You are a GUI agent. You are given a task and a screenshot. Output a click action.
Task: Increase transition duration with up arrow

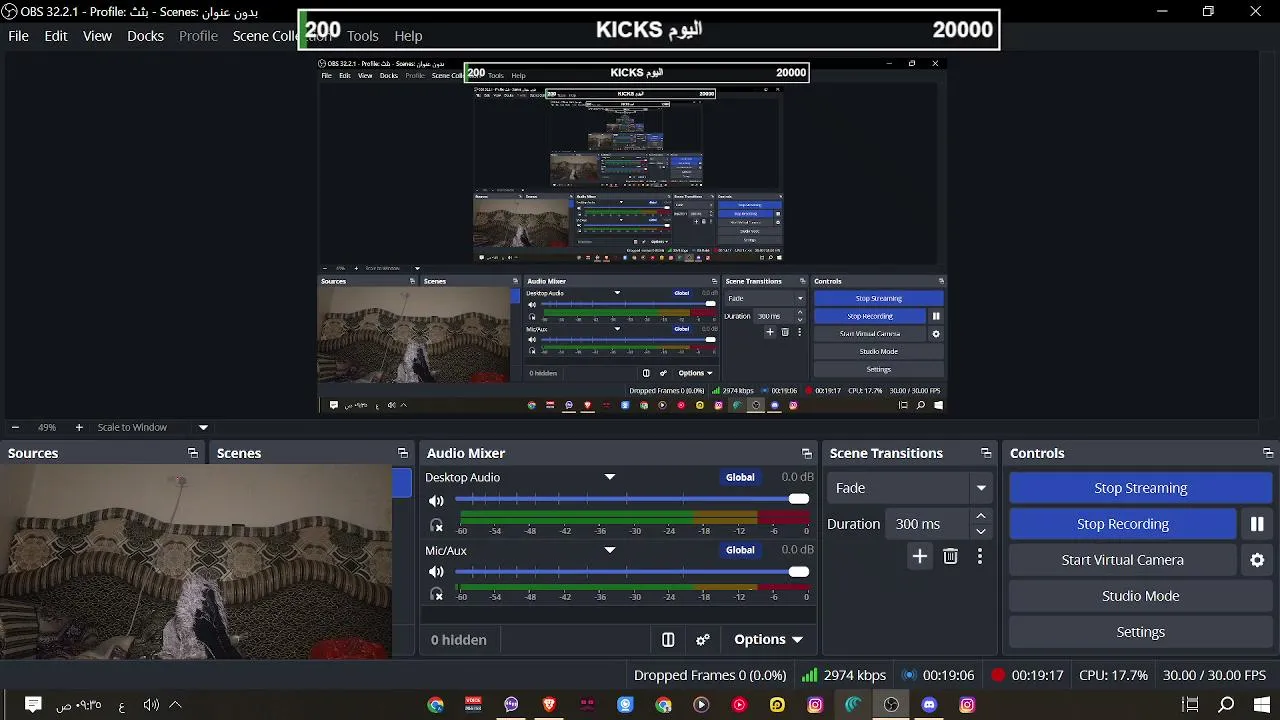pos(981,516)
